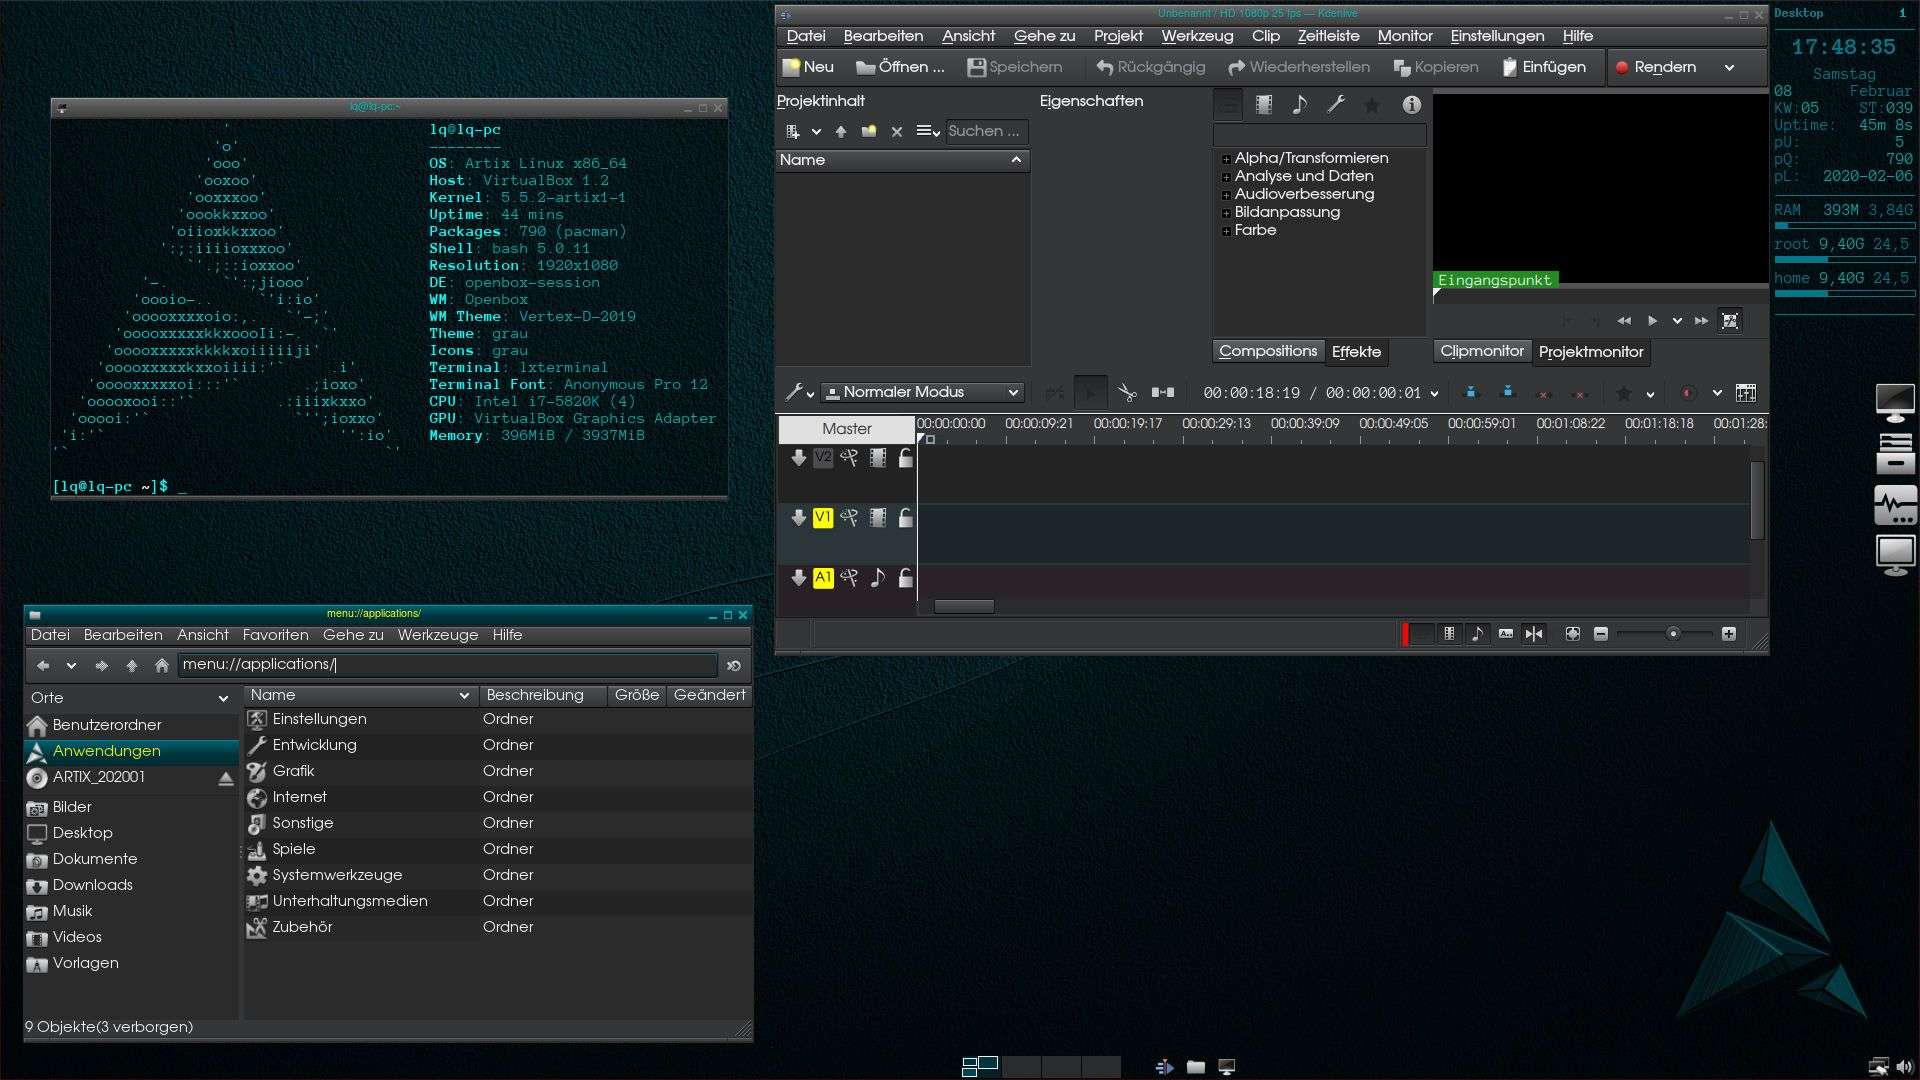This screenshot has width=1920, height=1080.
Task: Select Normaler Modus from dropdown
Action: pyautogui.click(x=923, y=392)
